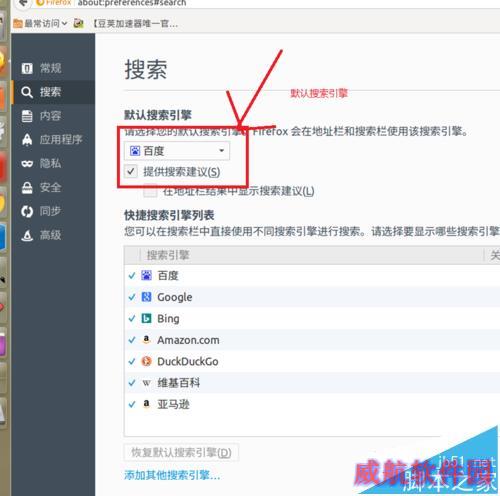This screenshot has height=496, width=500.
Task: Select the 搜索 magnifier icon in sidebar
Action: 27,92
